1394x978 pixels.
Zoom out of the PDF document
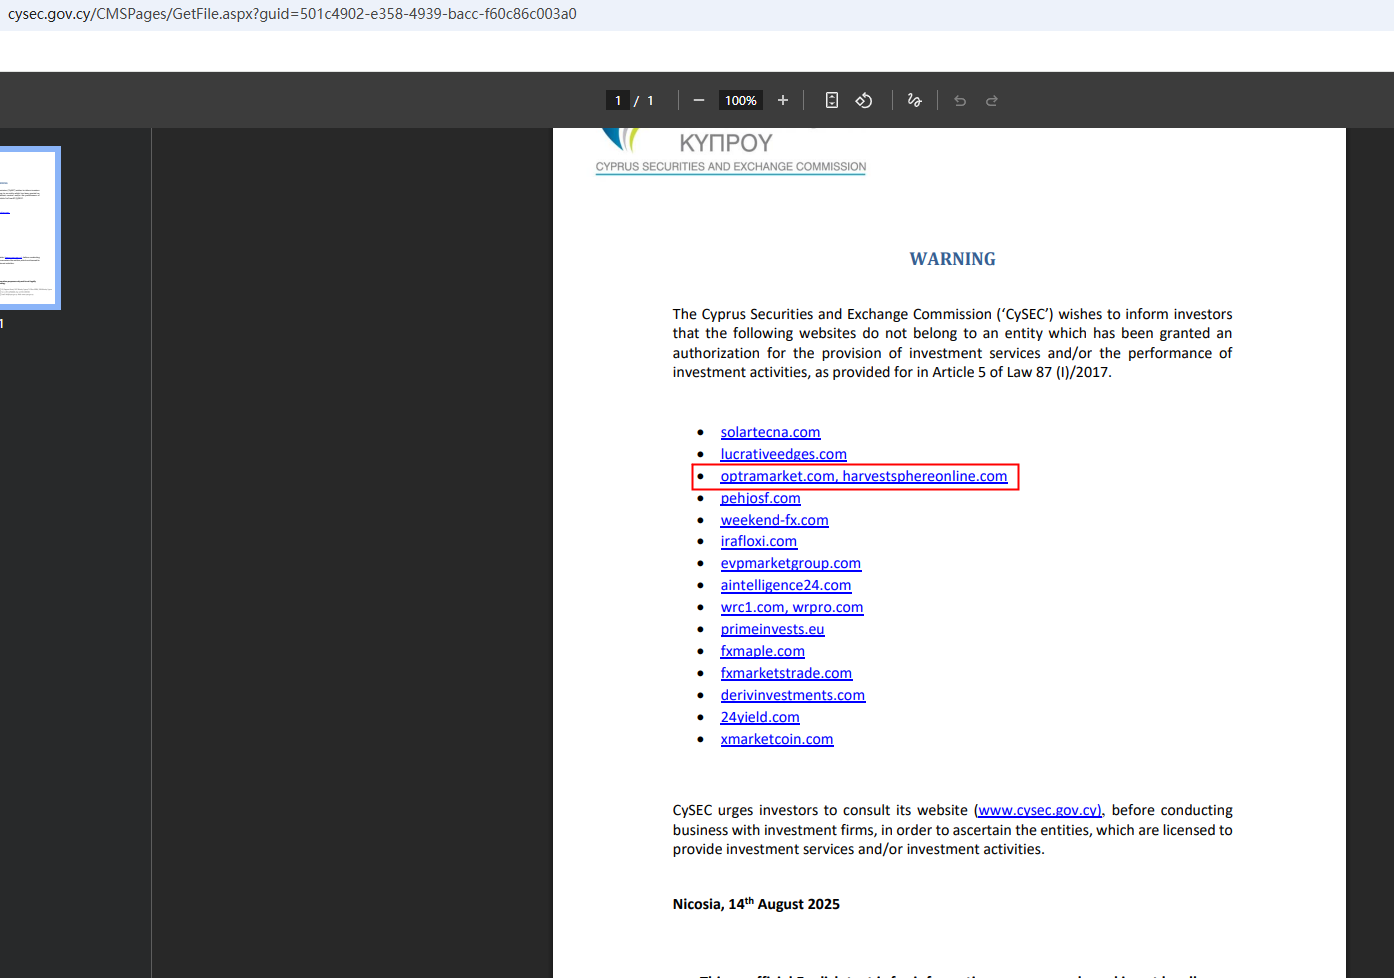coord(699,100)
